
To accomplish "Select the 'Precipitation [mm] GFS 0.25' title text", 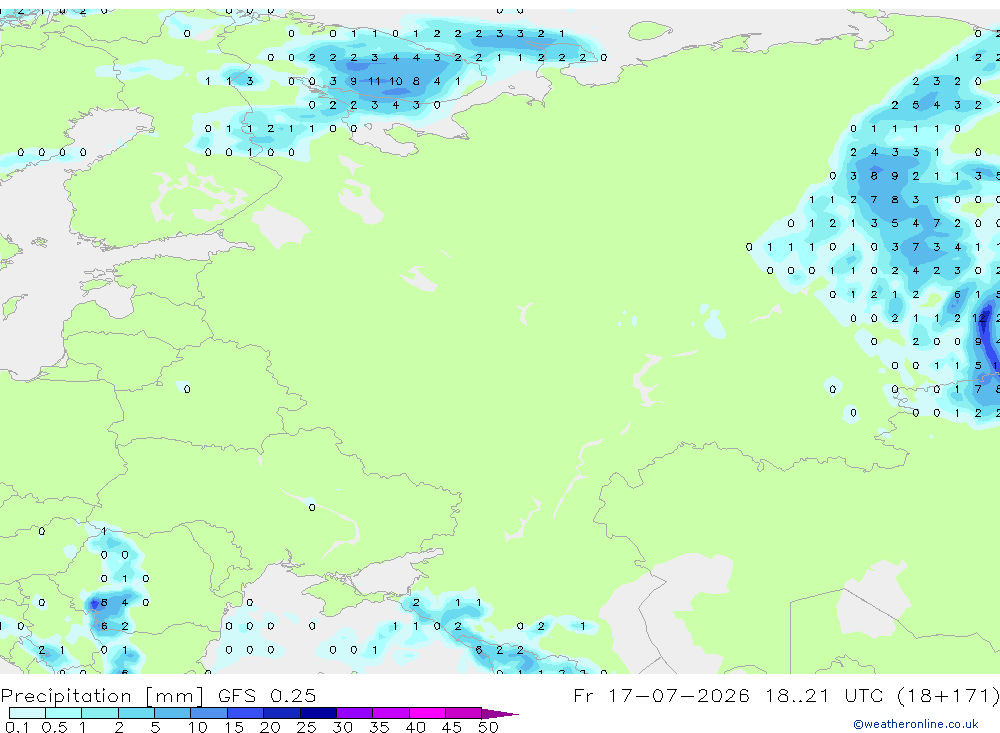I will (158, 695).
